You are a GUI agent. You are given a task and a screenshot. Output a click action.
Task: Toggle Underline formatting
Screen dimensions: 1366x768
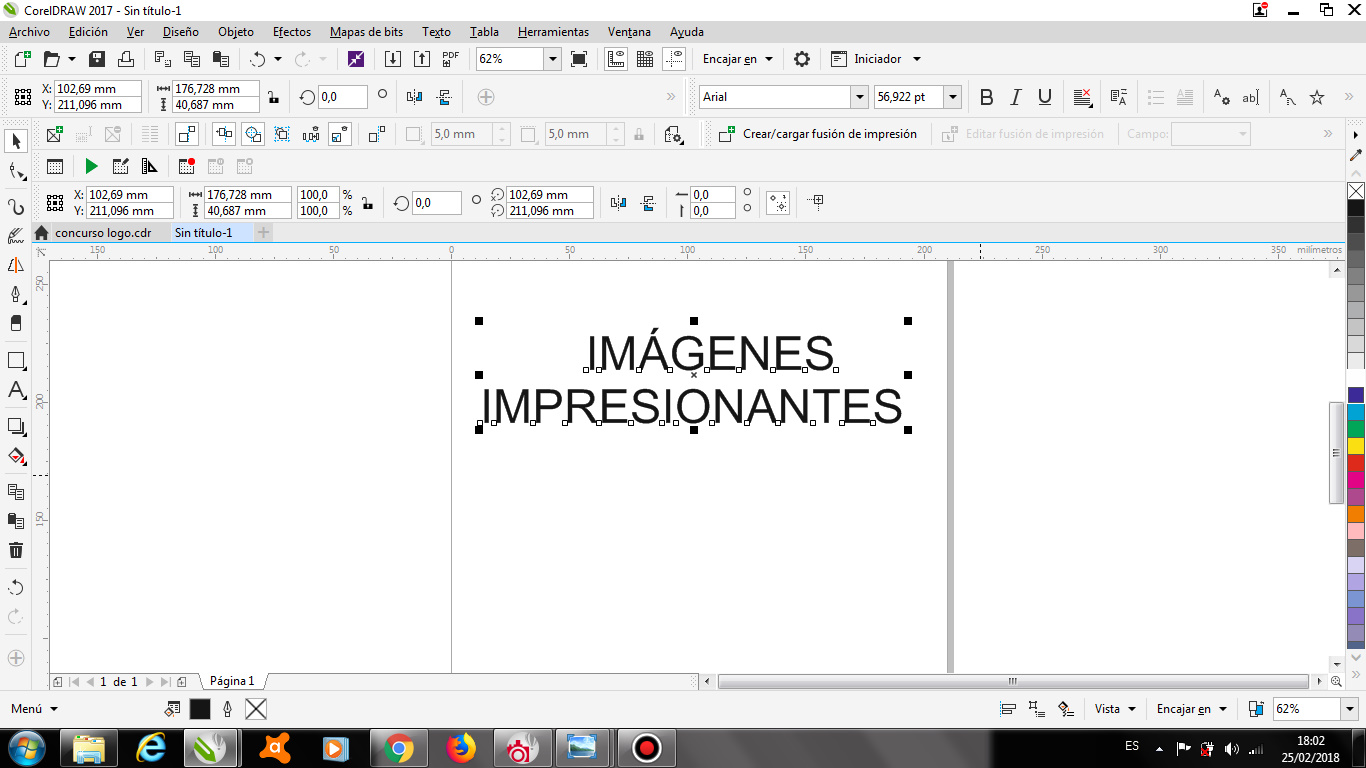(x=1045, y=97)
